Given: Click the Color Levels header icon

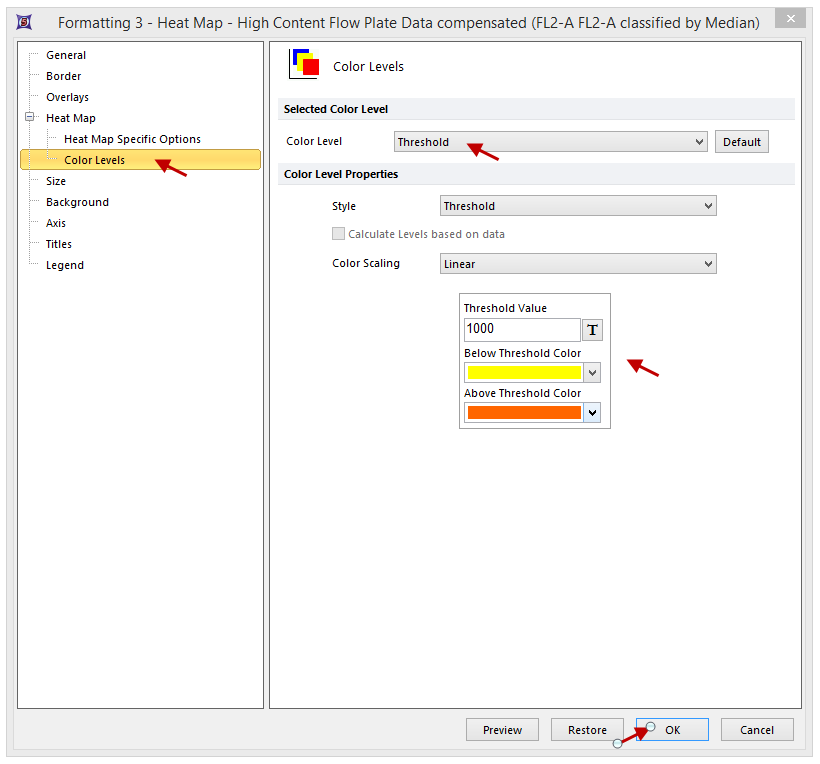Looking at the screenshot, I should (x=304, y=64).
